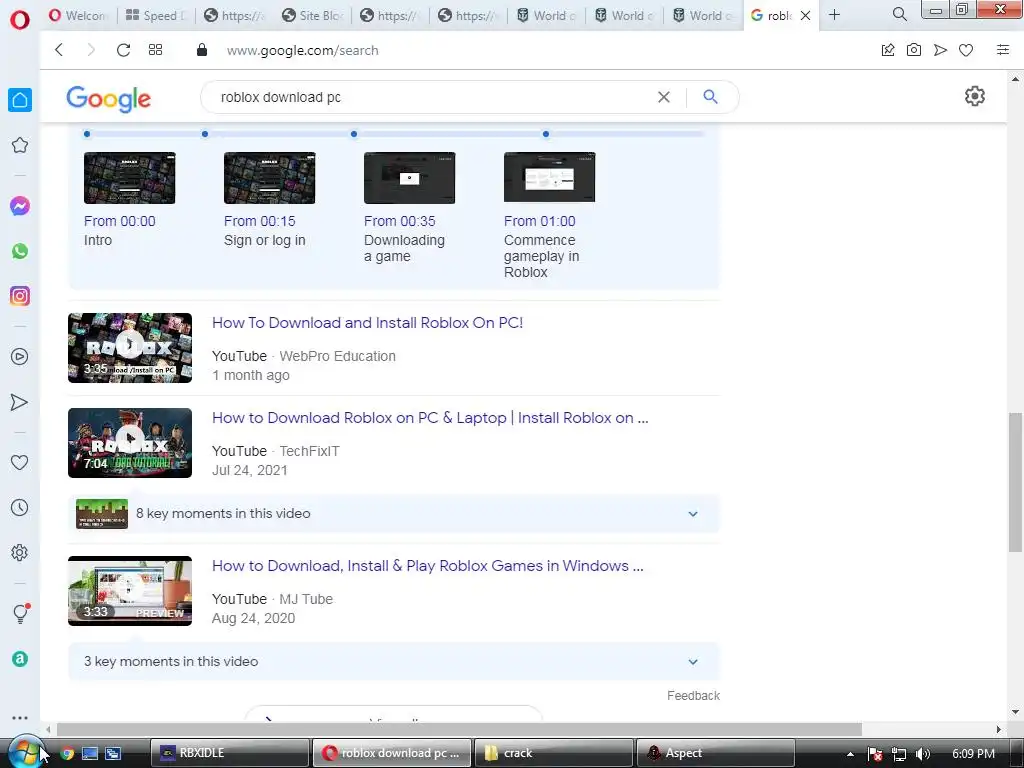Click the key moments timeline marker at 00:35
This screenshot has width=1024, height=768.
pyautogui.click(x=353, y=134)
